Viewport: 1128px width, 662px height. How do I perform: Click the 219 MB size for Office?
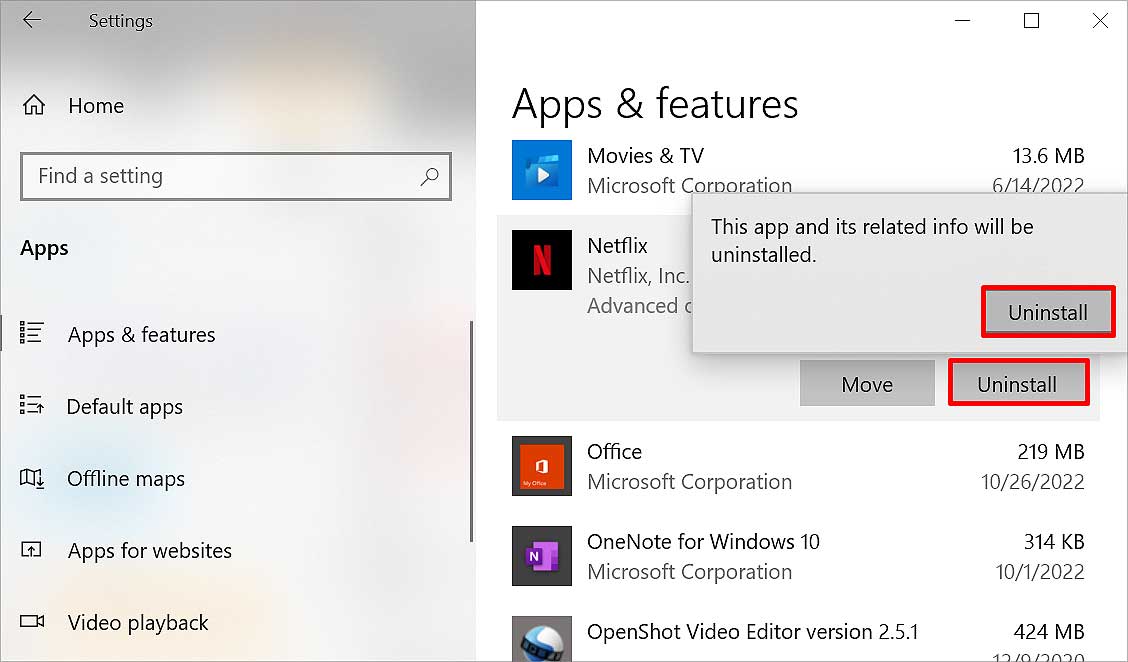(x=1051, y=452)
